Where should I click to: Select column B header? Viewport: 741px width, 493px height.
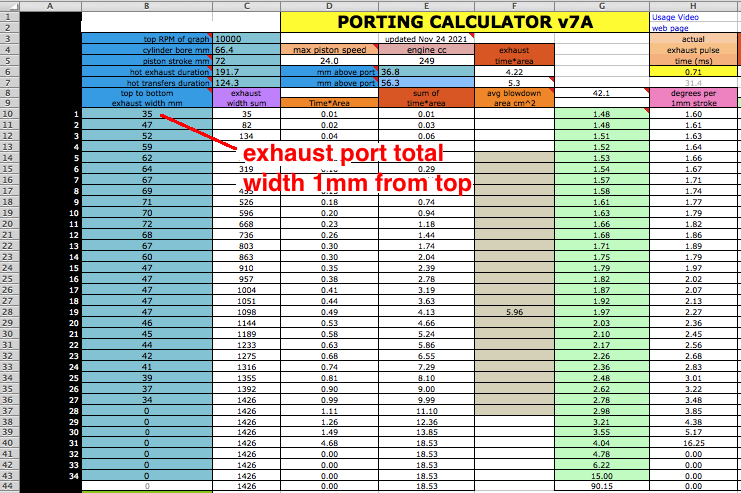pyautogui.click(x=147, y=6)
